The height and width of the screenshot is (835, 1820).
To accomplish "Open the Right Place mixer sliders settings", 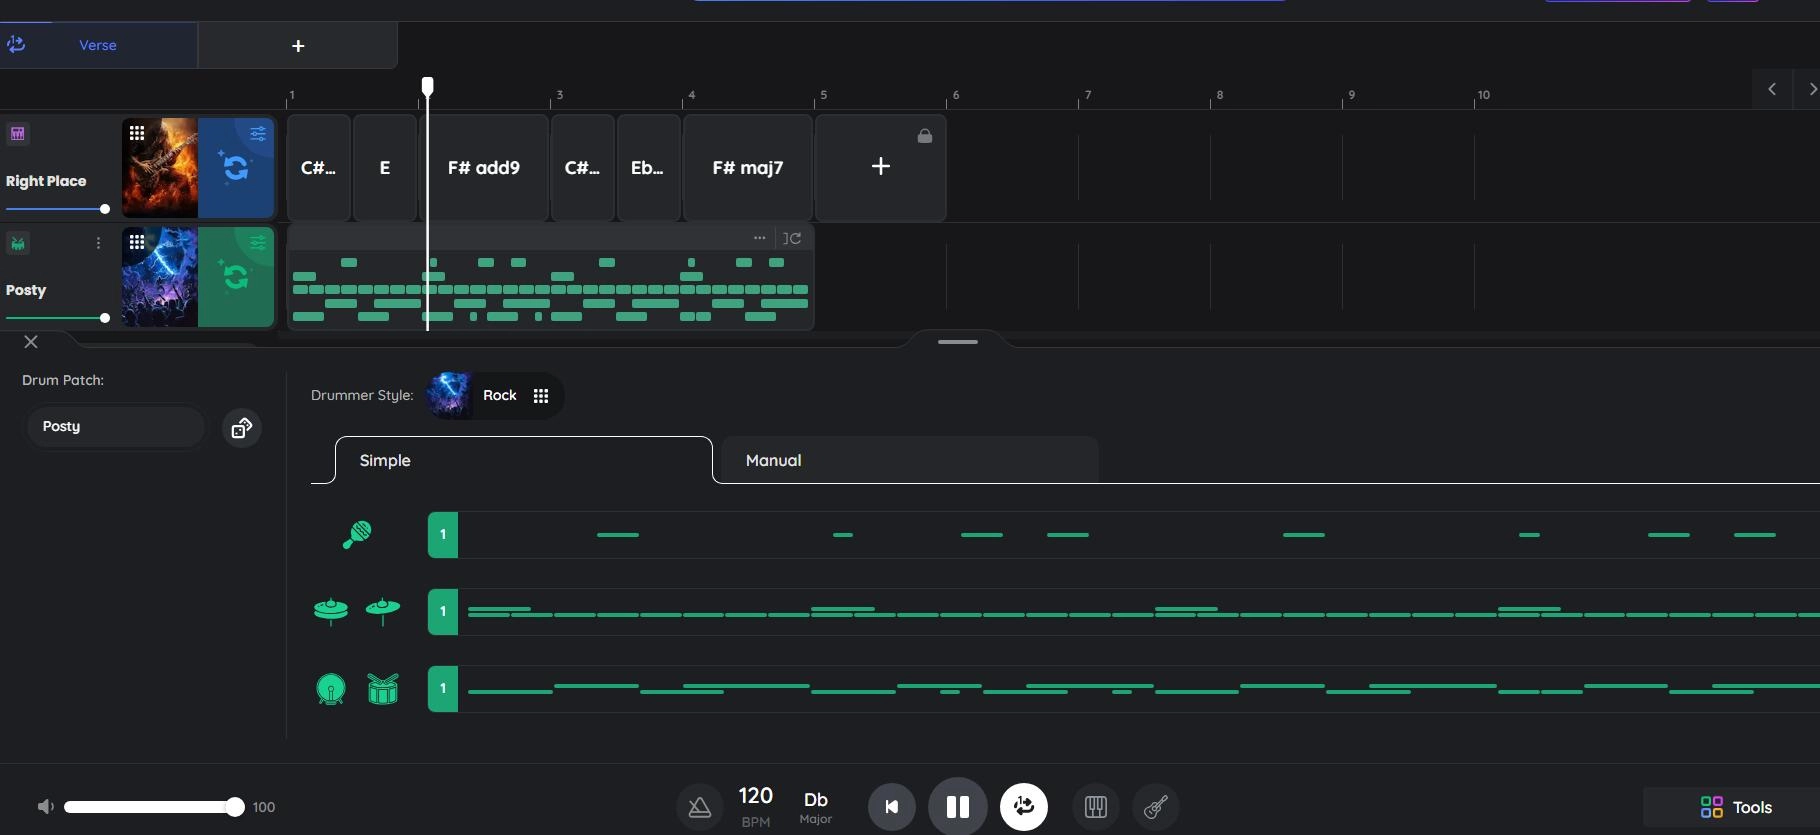I will [258, 133].
